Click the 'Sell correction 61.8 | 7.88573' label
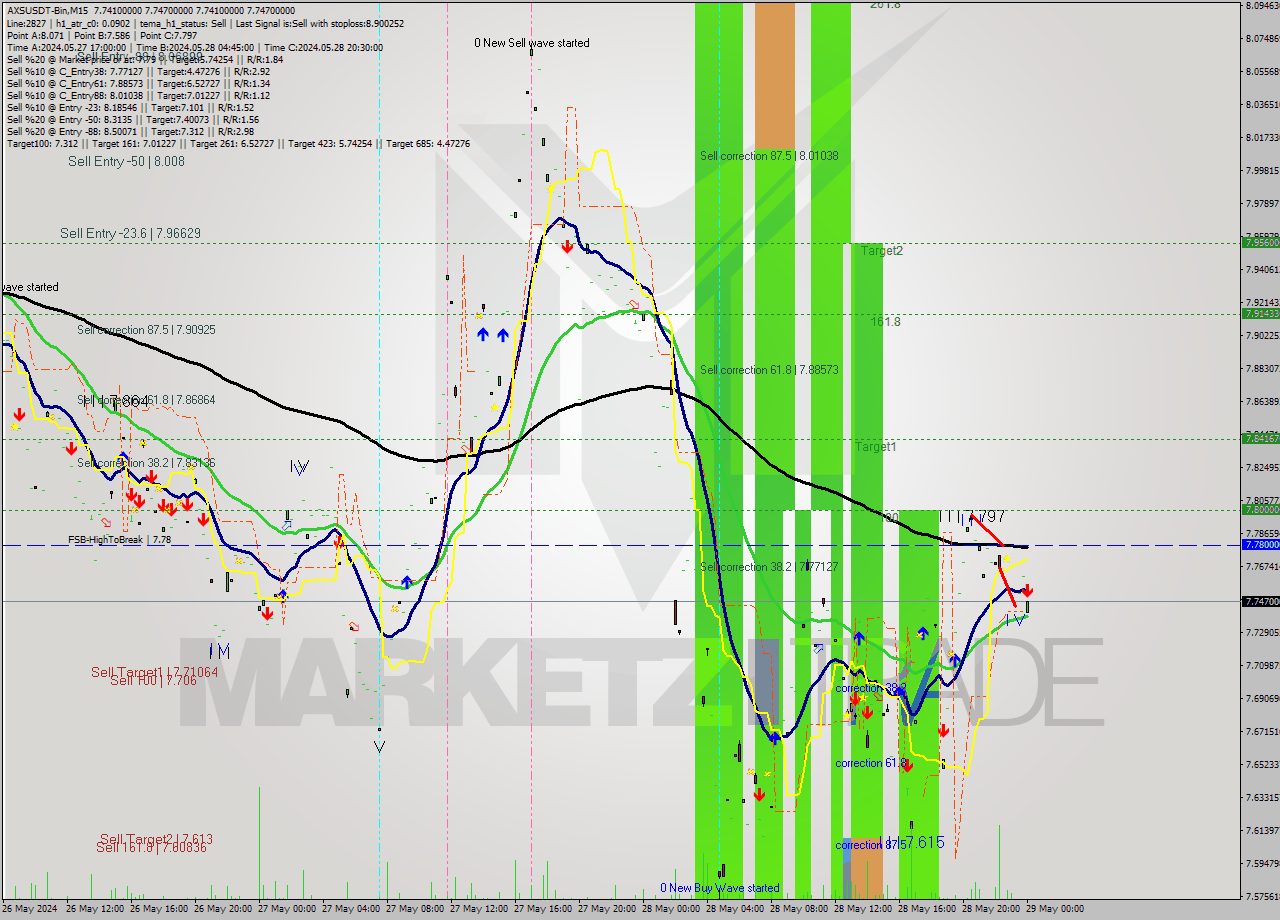The image size is (1280, 920). coord(769,370)
